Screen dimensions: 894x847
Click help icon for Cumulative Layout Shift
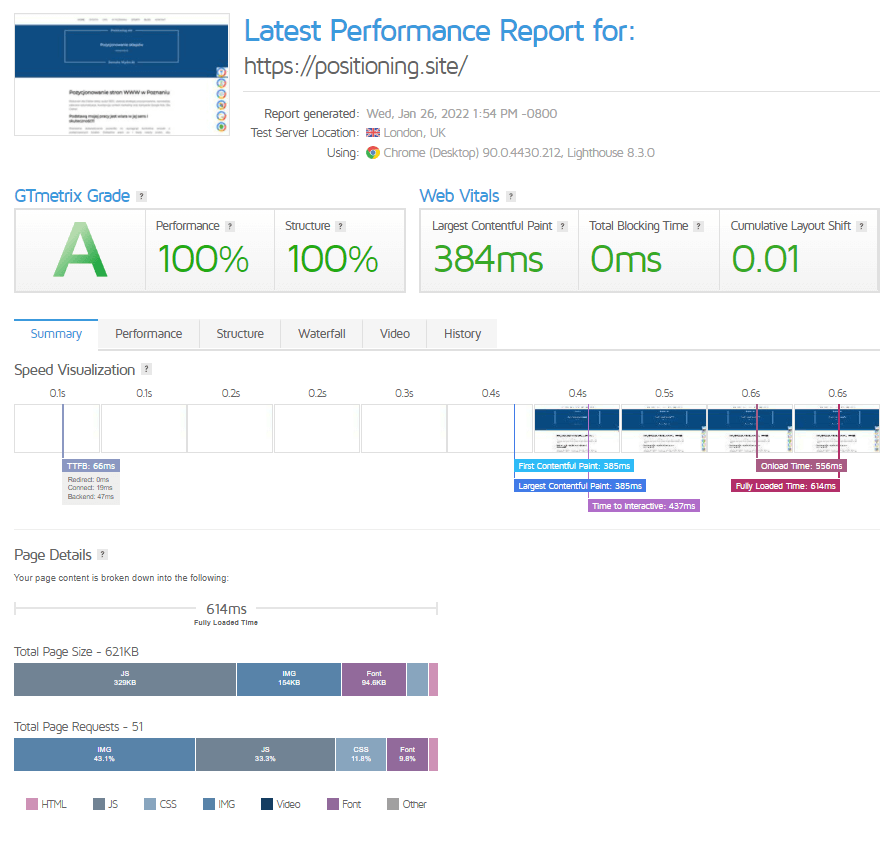(861, 227)
